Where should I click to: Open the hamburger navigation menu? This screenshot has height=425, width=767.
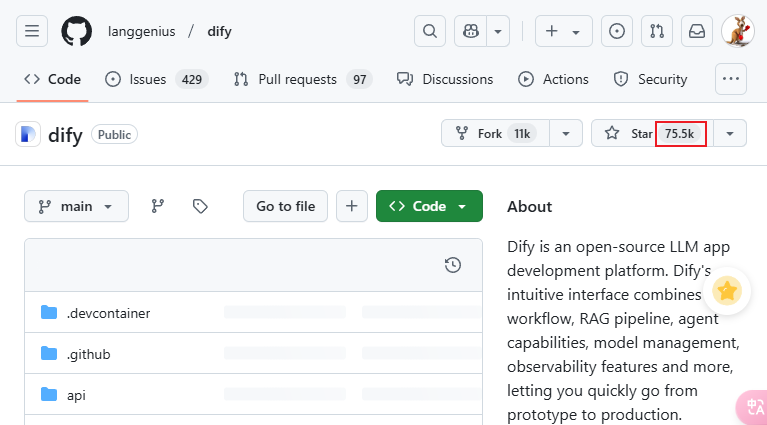pos(32,31)
